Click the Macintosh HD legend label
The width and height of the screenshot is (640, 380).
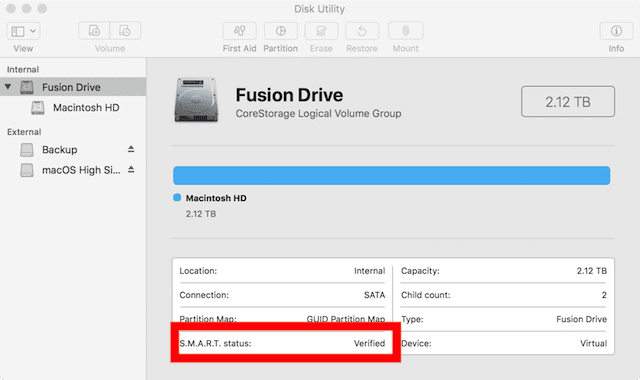pyautogui.click(x=216, y=198)
